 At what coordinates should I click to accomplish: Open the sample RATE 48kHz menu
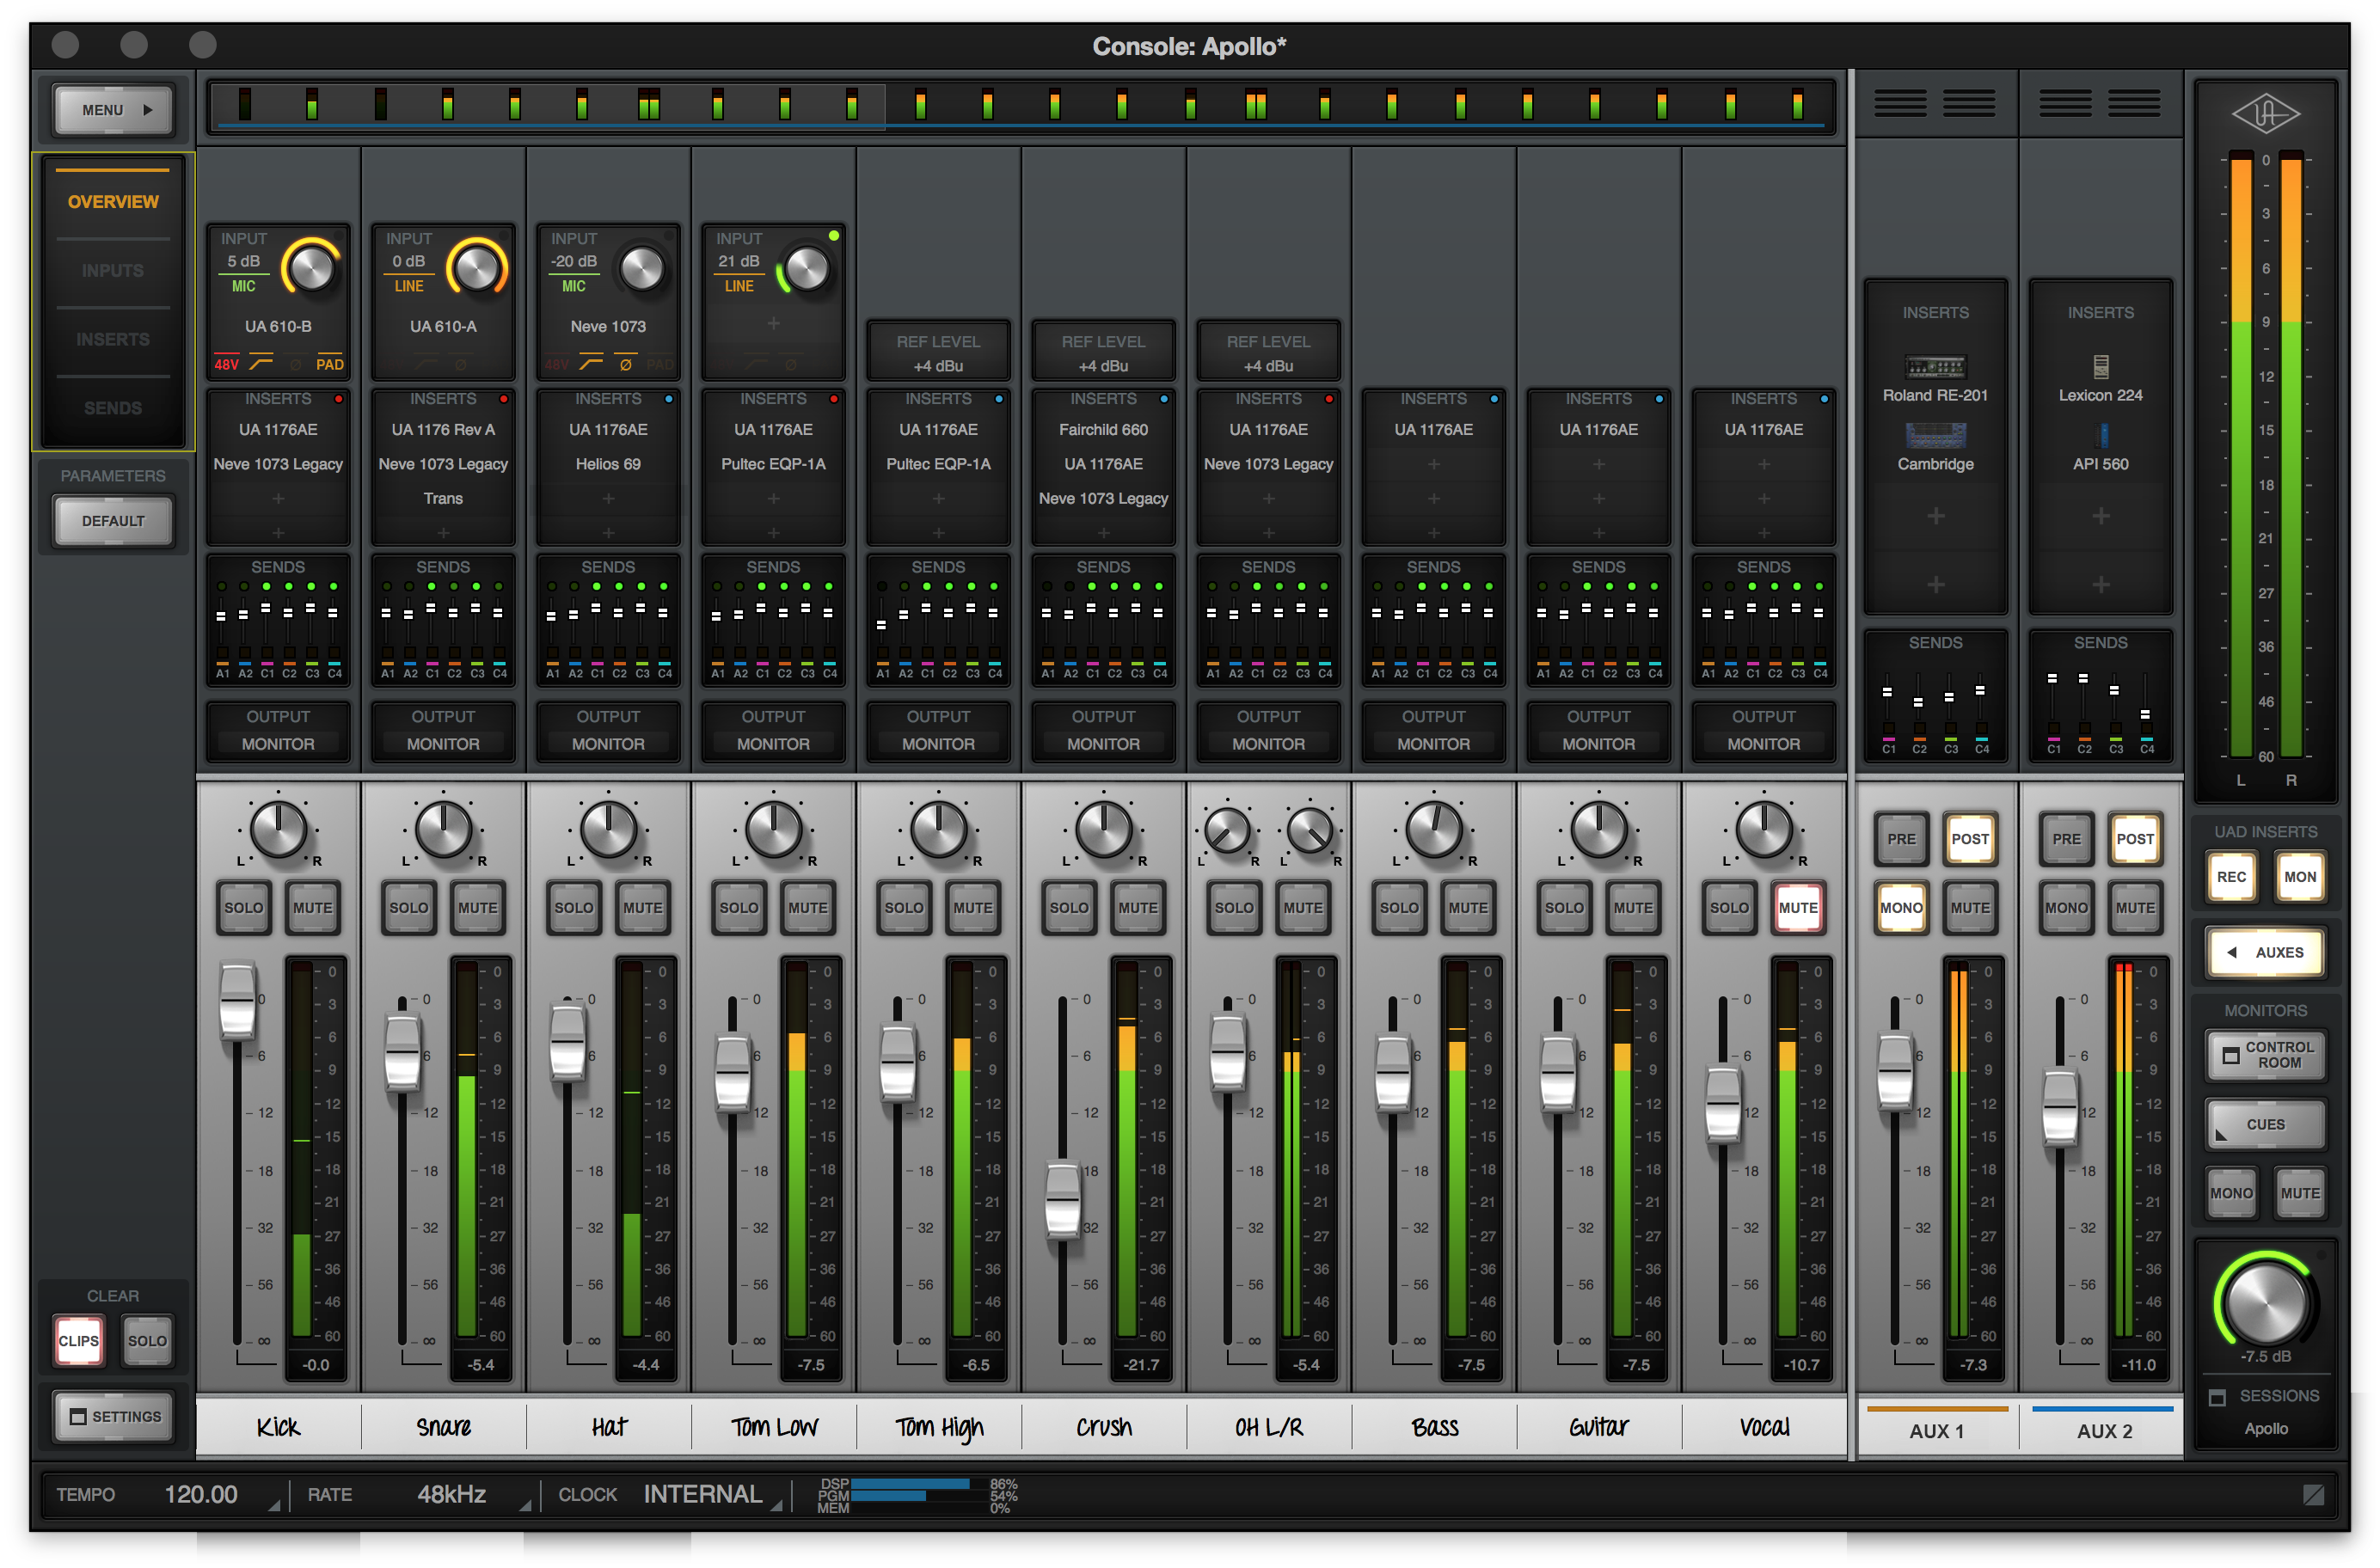coord(451,1494)
